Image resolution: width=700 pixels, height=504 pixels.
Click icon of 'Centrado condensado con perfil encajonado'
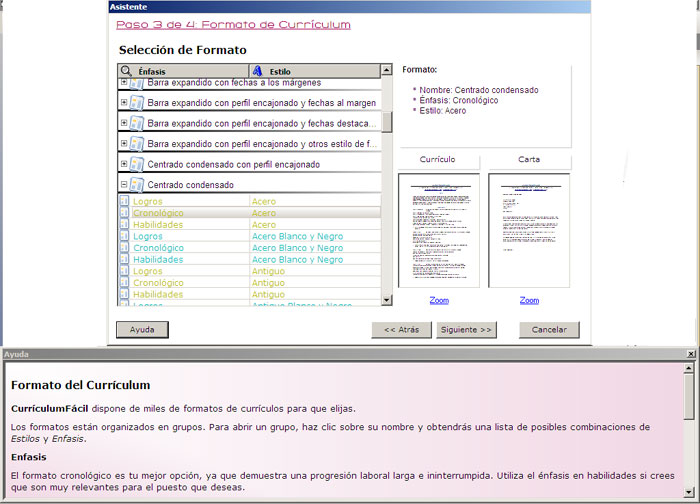pyautogui.click(x=137, y=164)
